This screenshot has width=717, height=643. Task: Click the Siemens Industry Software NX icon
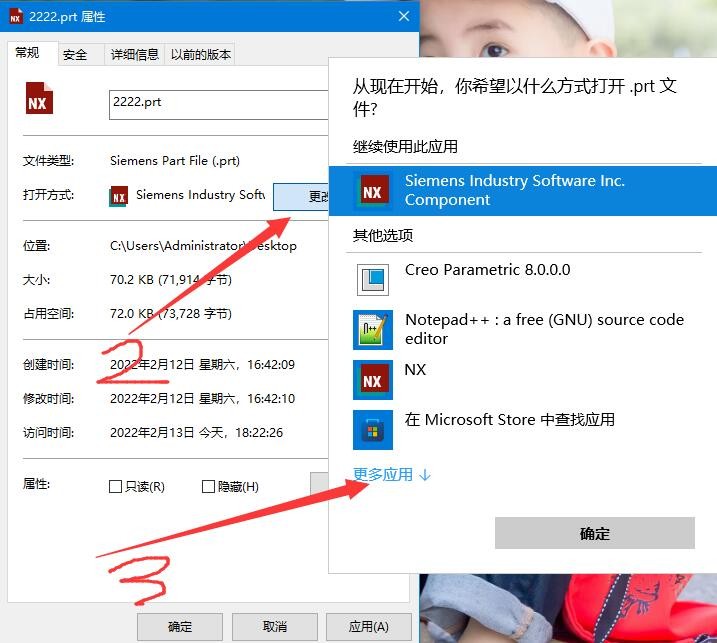(373, 190)
